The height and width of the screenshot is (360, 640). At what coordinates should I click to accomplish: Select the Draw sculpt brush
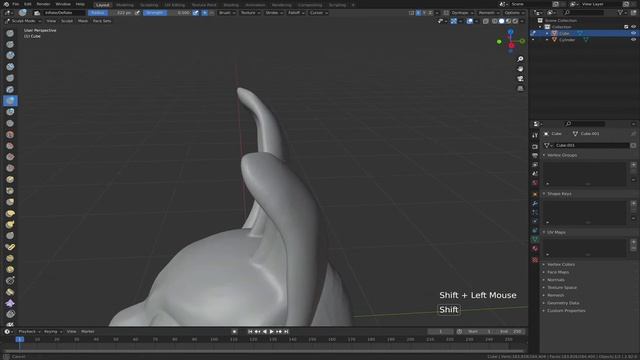pyautogui.click(x=10, y=33)
